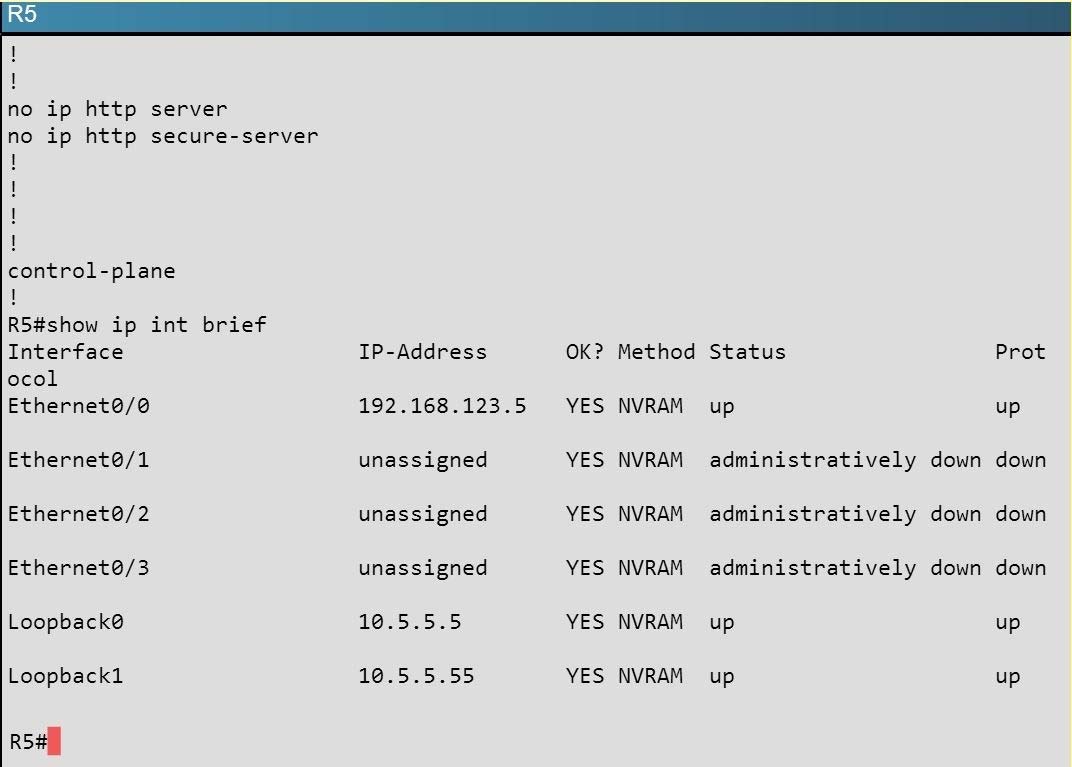This screenshot has width=1072, height=767.
Task: Click IP address 192.168.123.5
Action: 442,406
